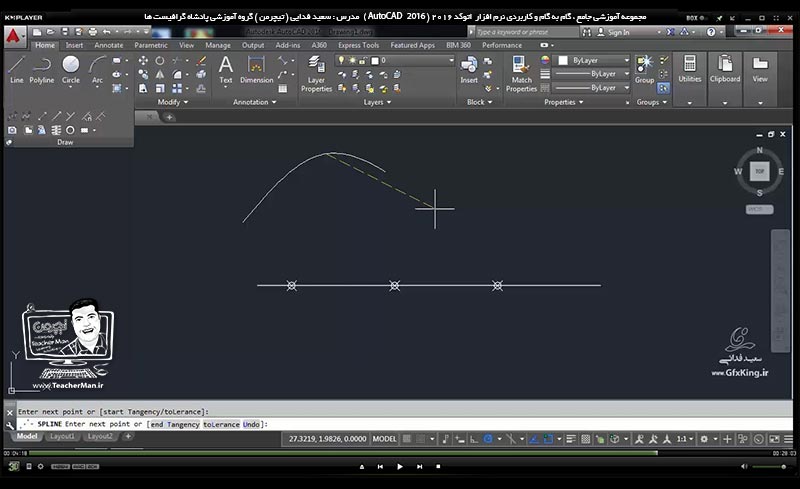Select the Circle tool
Image resolution: width=800 pixels, height=489 pixels.
[70, 70]
